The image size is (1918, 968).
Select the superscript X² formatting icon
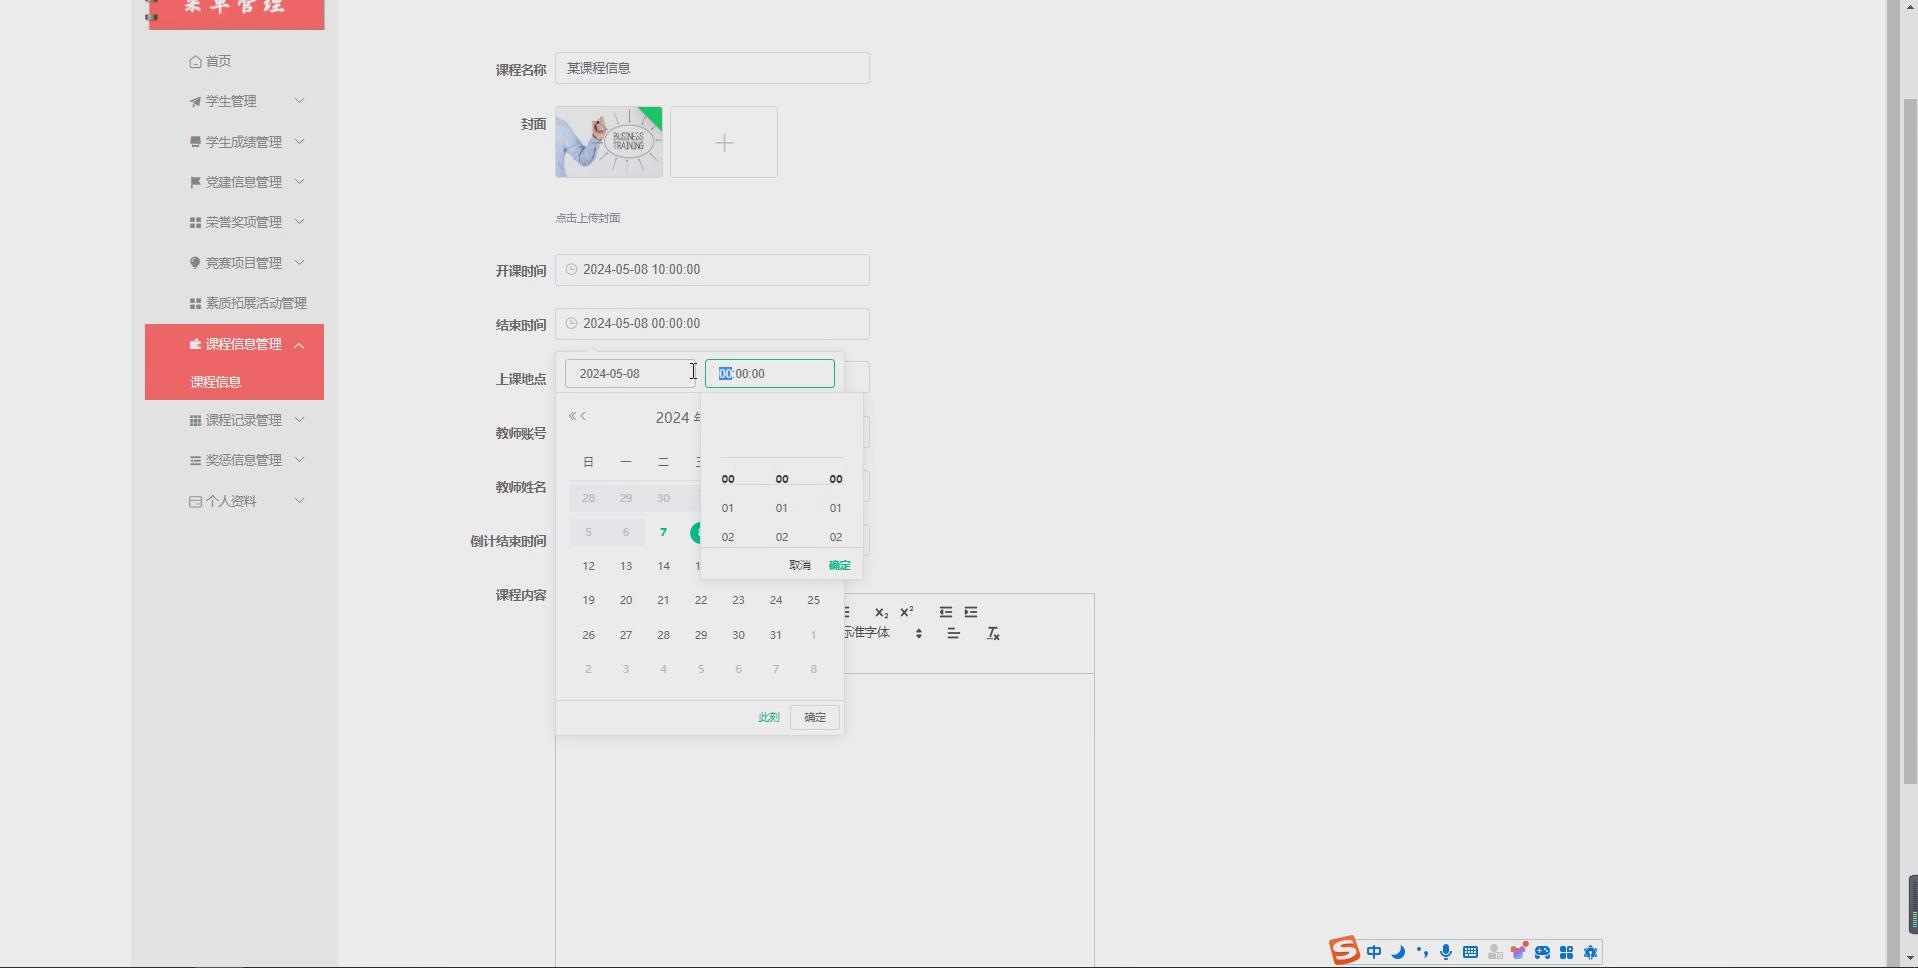point(906,613)
